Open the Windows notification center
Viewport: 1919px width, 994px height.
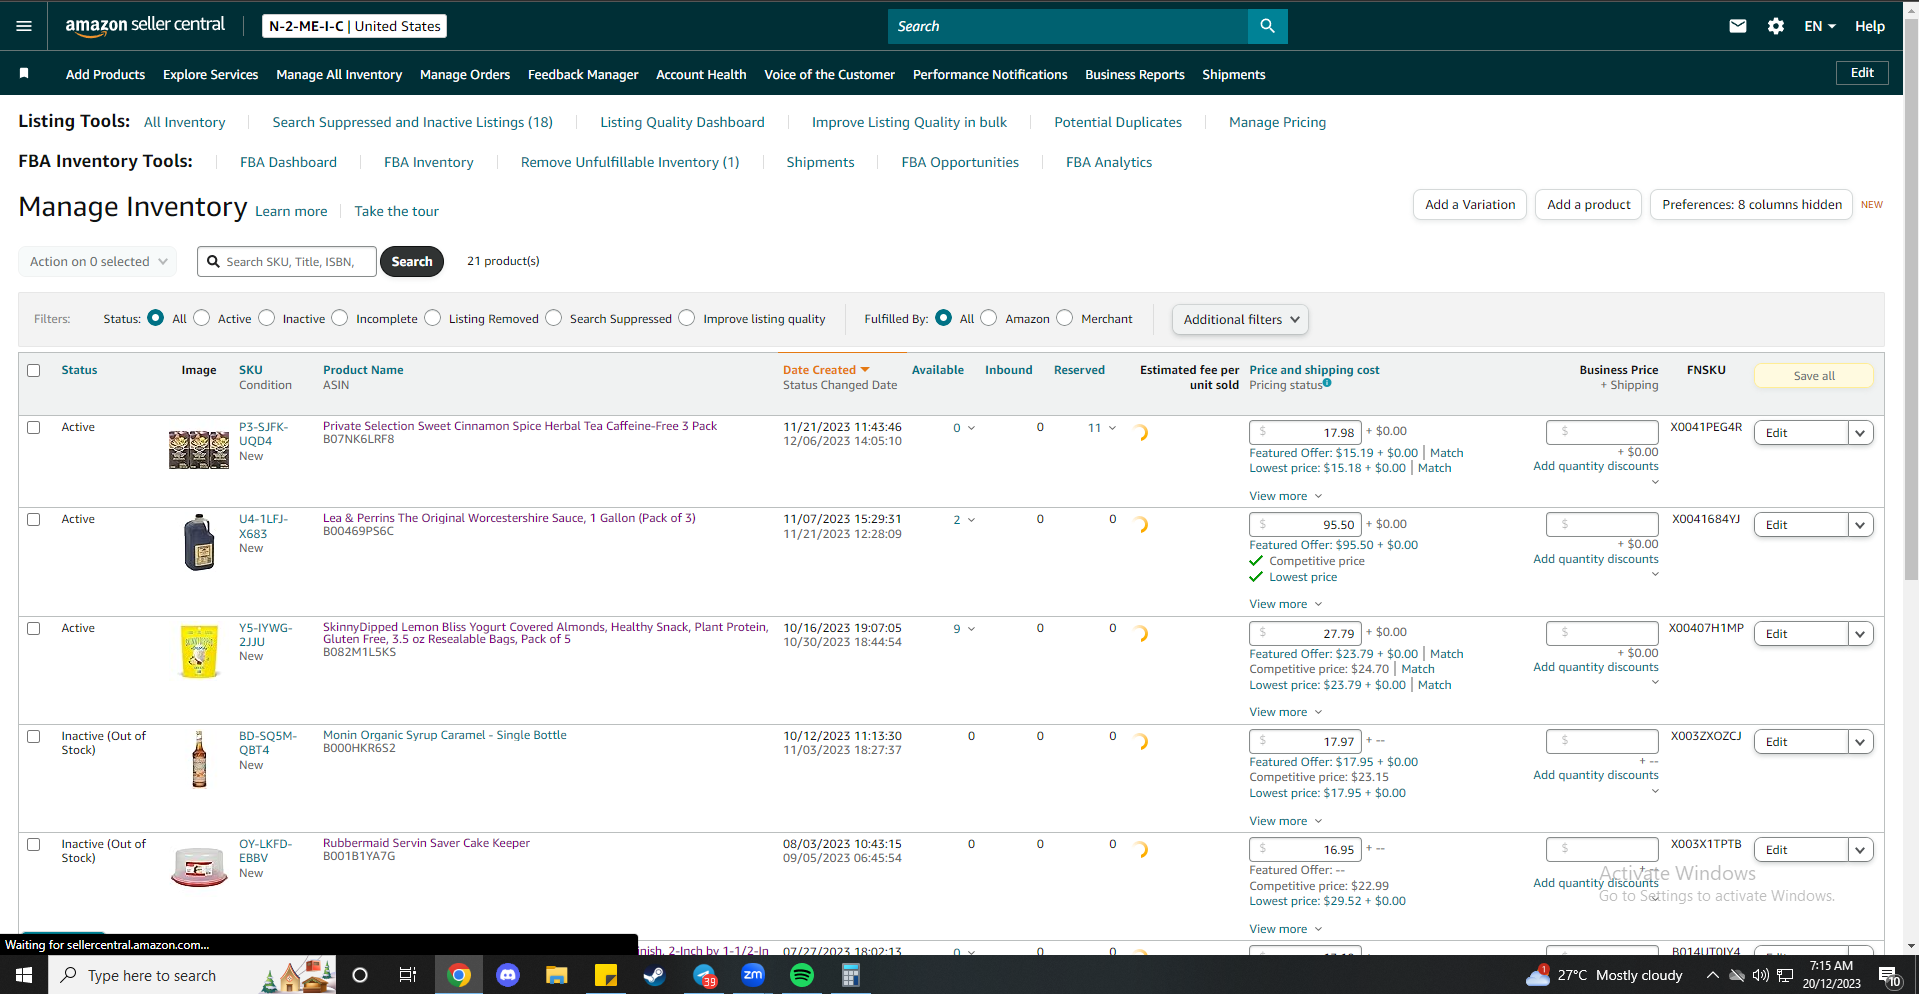pyautogui.click(x=1890, y=976)
